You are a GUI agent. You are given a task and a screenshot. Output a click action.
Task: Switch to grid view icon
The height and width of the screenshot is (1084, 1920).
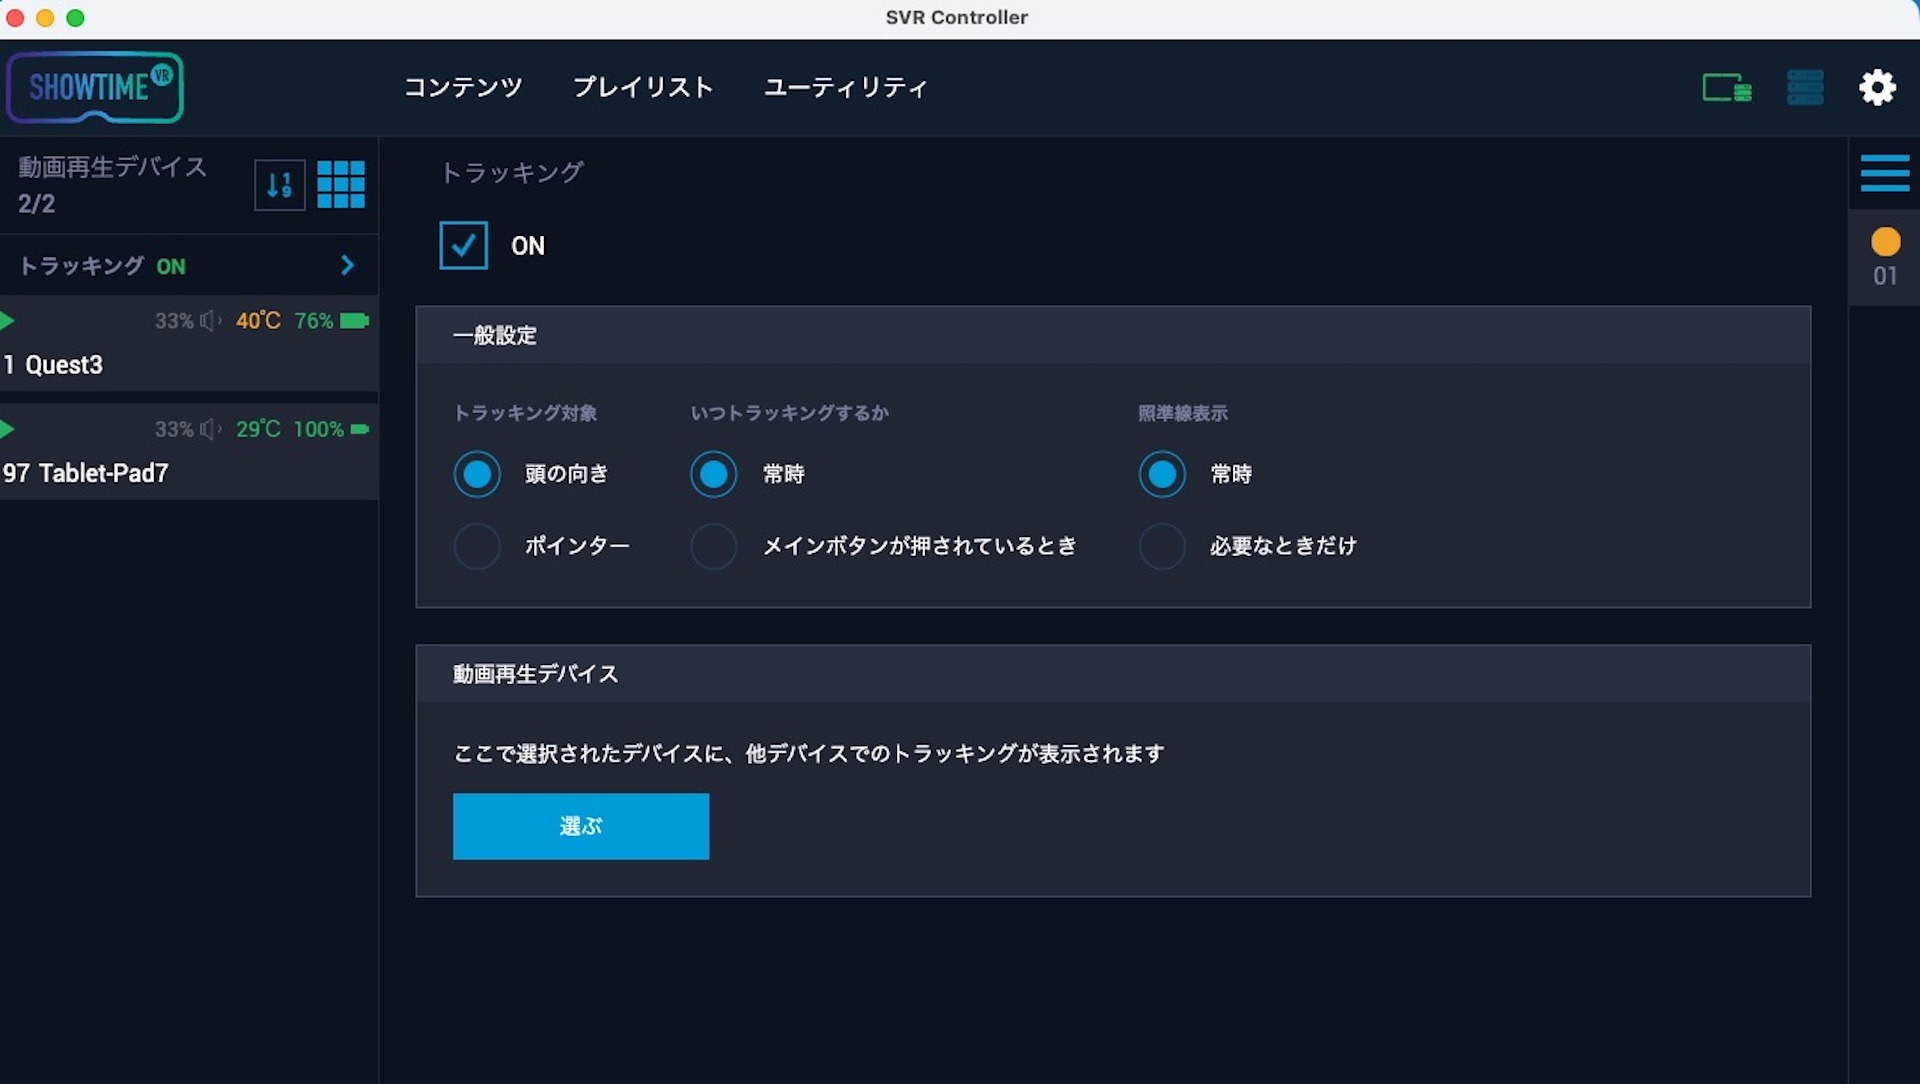pos(341,185)
